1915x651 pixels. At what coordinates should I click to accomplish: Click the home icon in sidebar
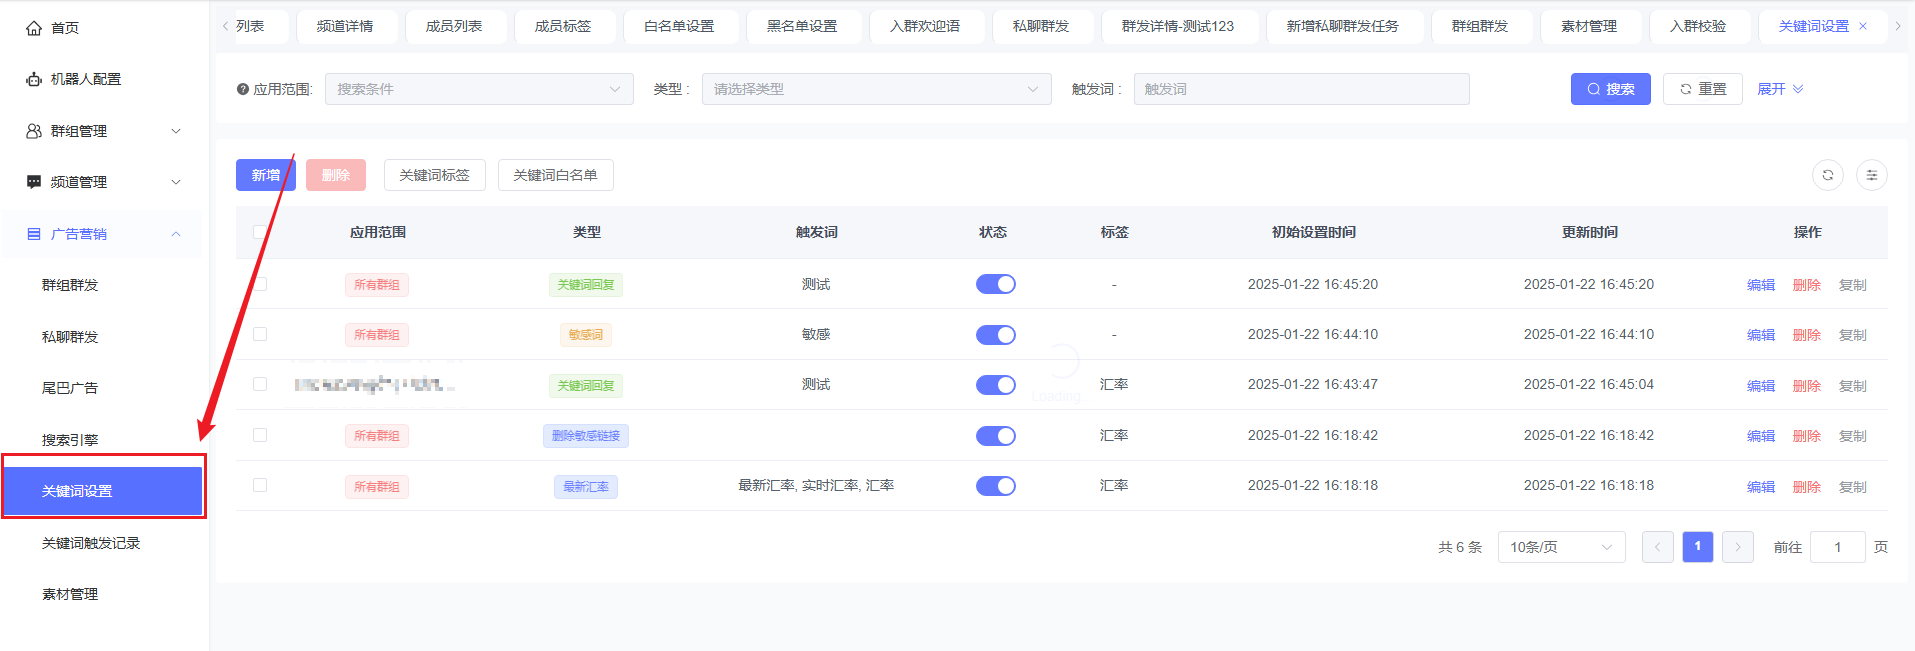34,28
